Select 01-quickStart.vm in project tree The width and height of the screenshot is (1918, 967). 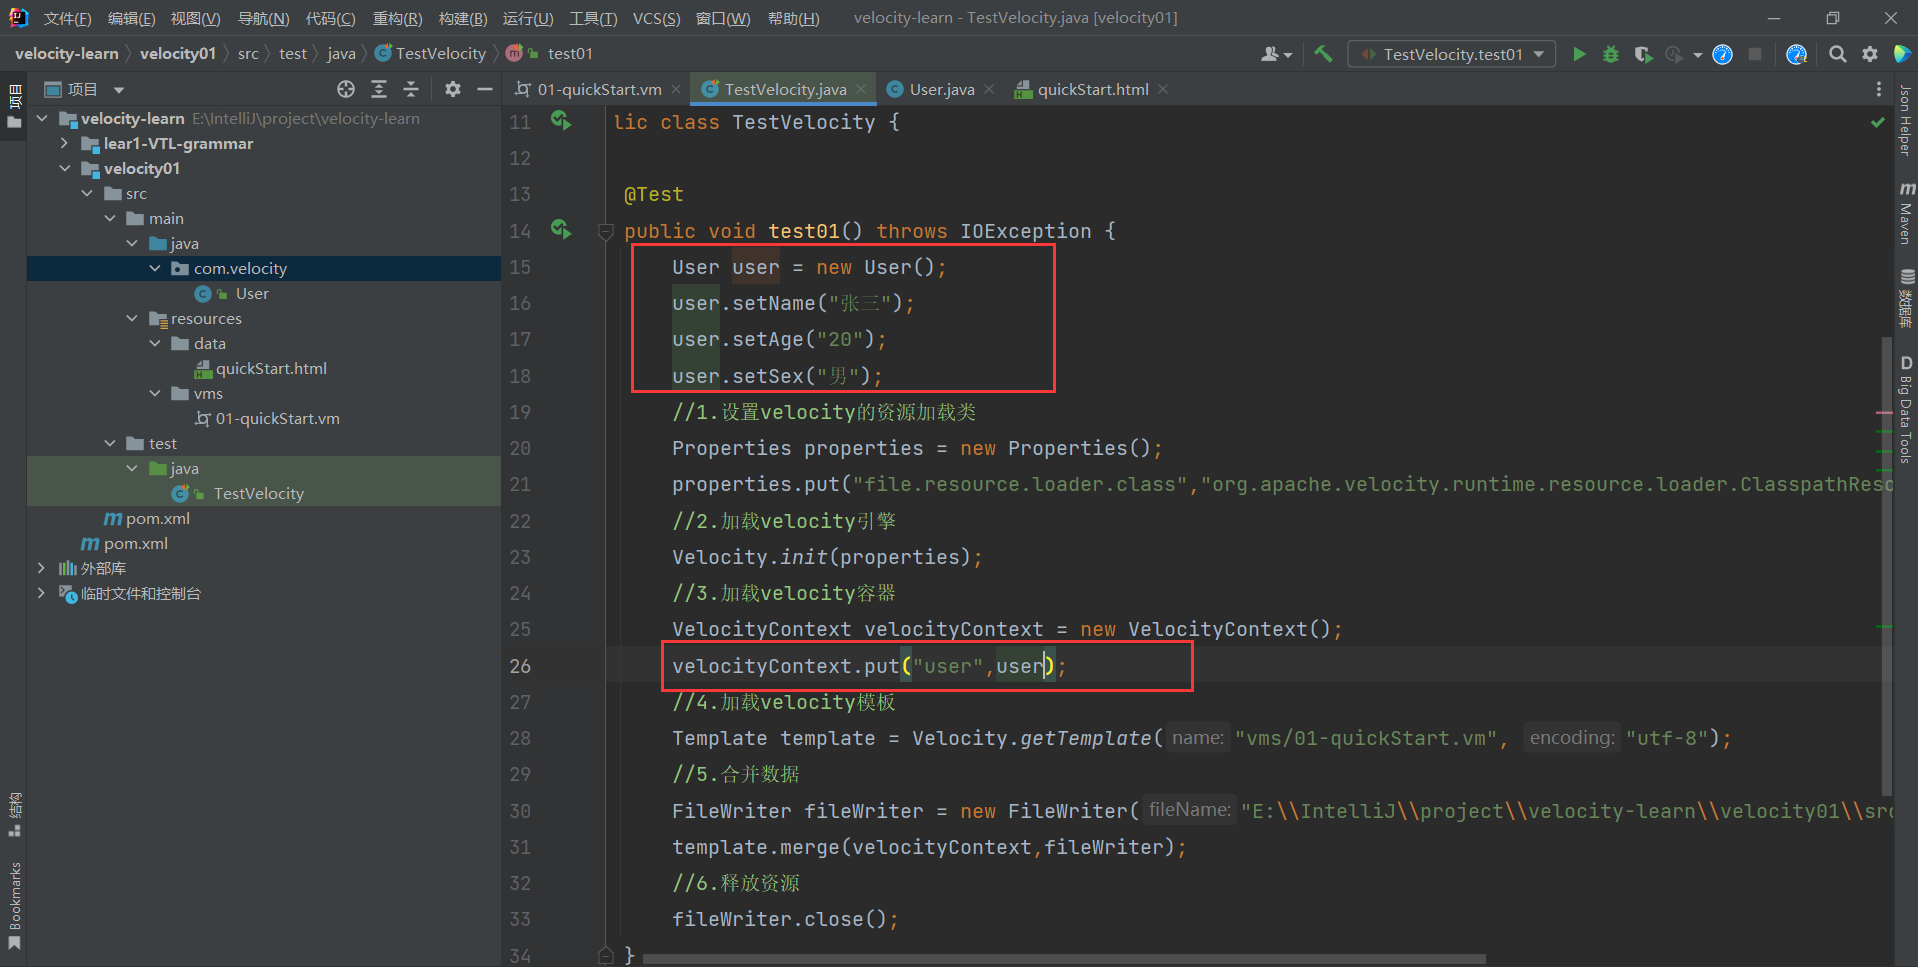point(277,418)
